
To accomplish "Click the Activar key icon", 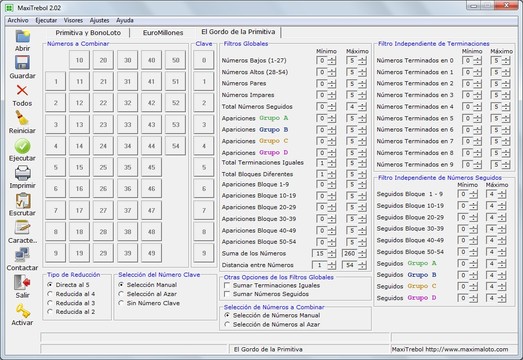I will [22, 311].
